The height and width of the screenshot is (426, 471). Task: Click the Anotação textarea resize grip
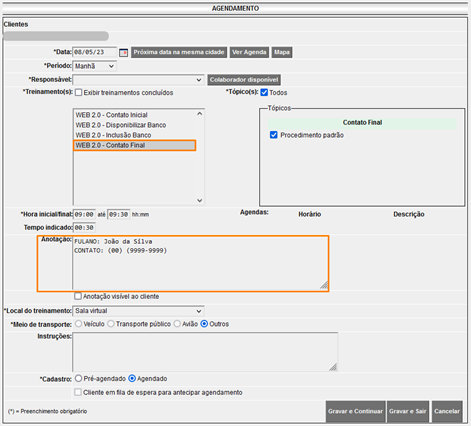[x=324, y=285]
